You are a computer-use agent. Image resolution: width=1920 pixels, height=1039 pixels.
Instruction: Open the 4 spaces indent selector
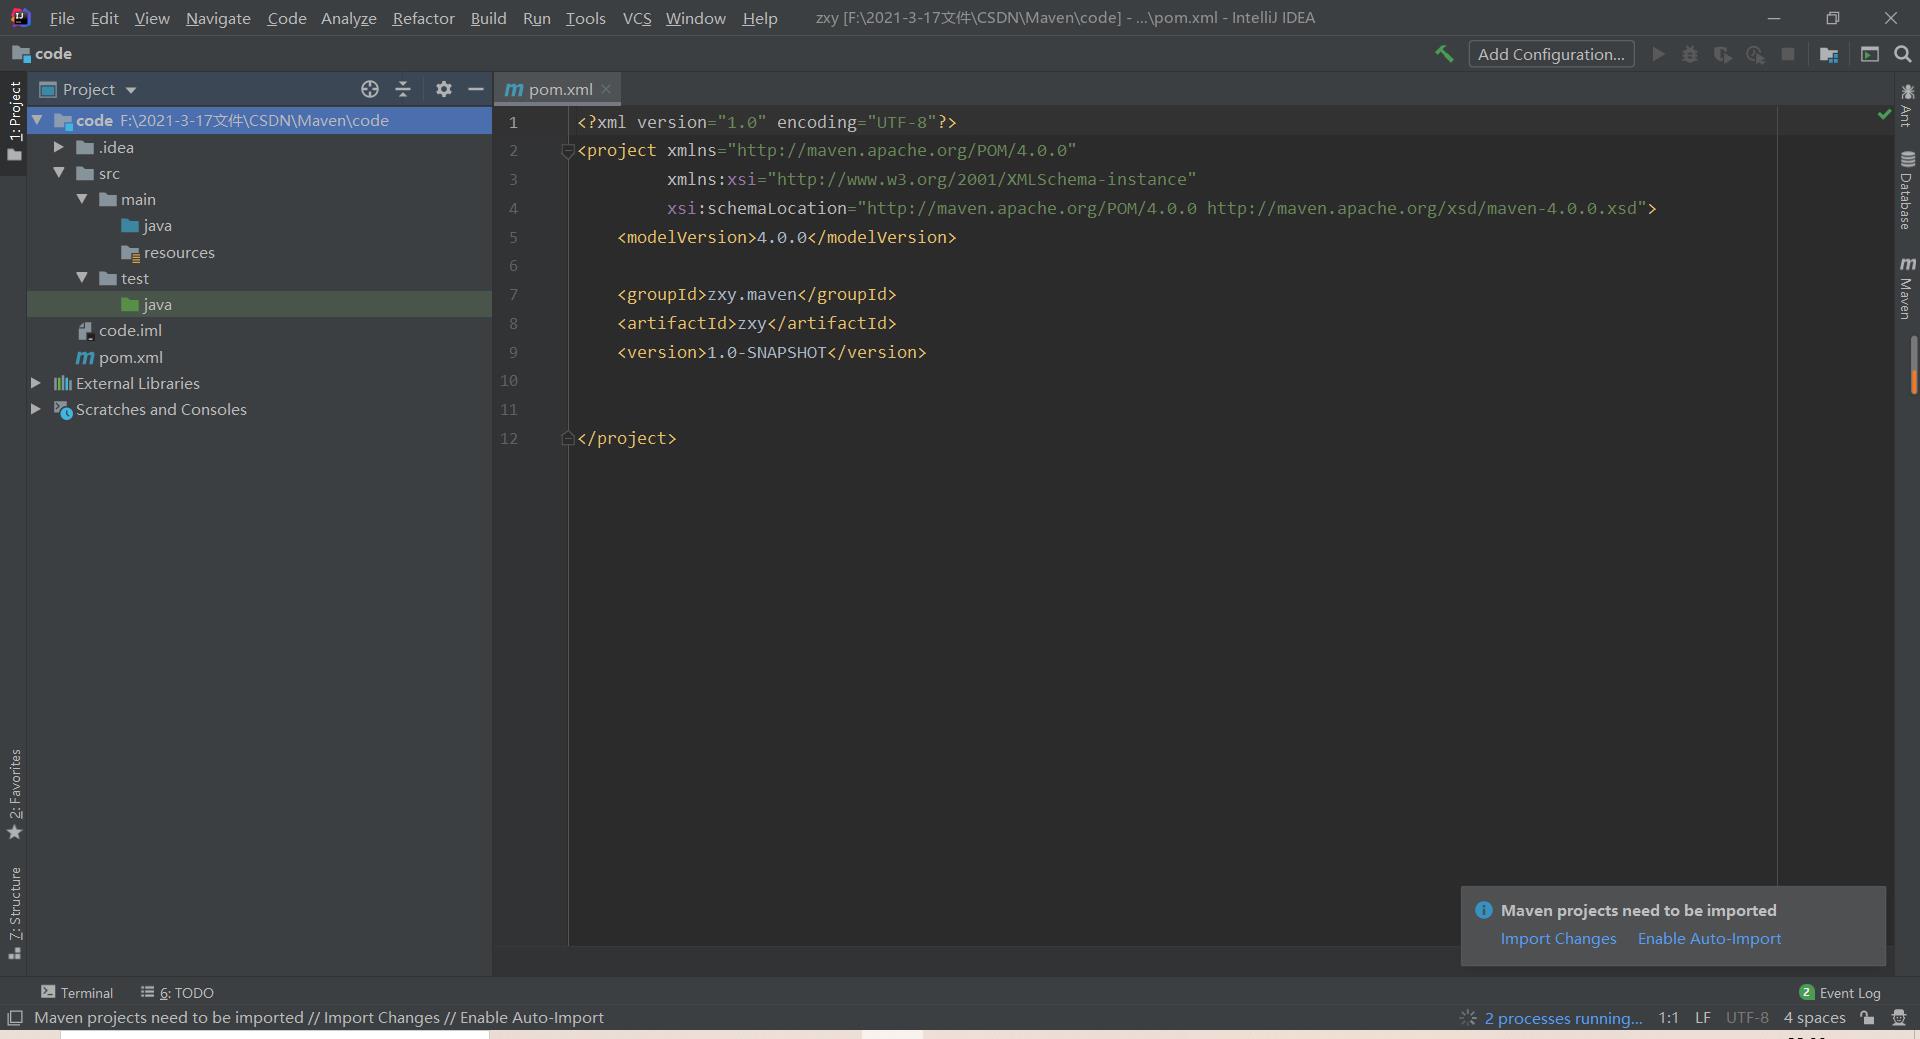pos(1814,1018)
